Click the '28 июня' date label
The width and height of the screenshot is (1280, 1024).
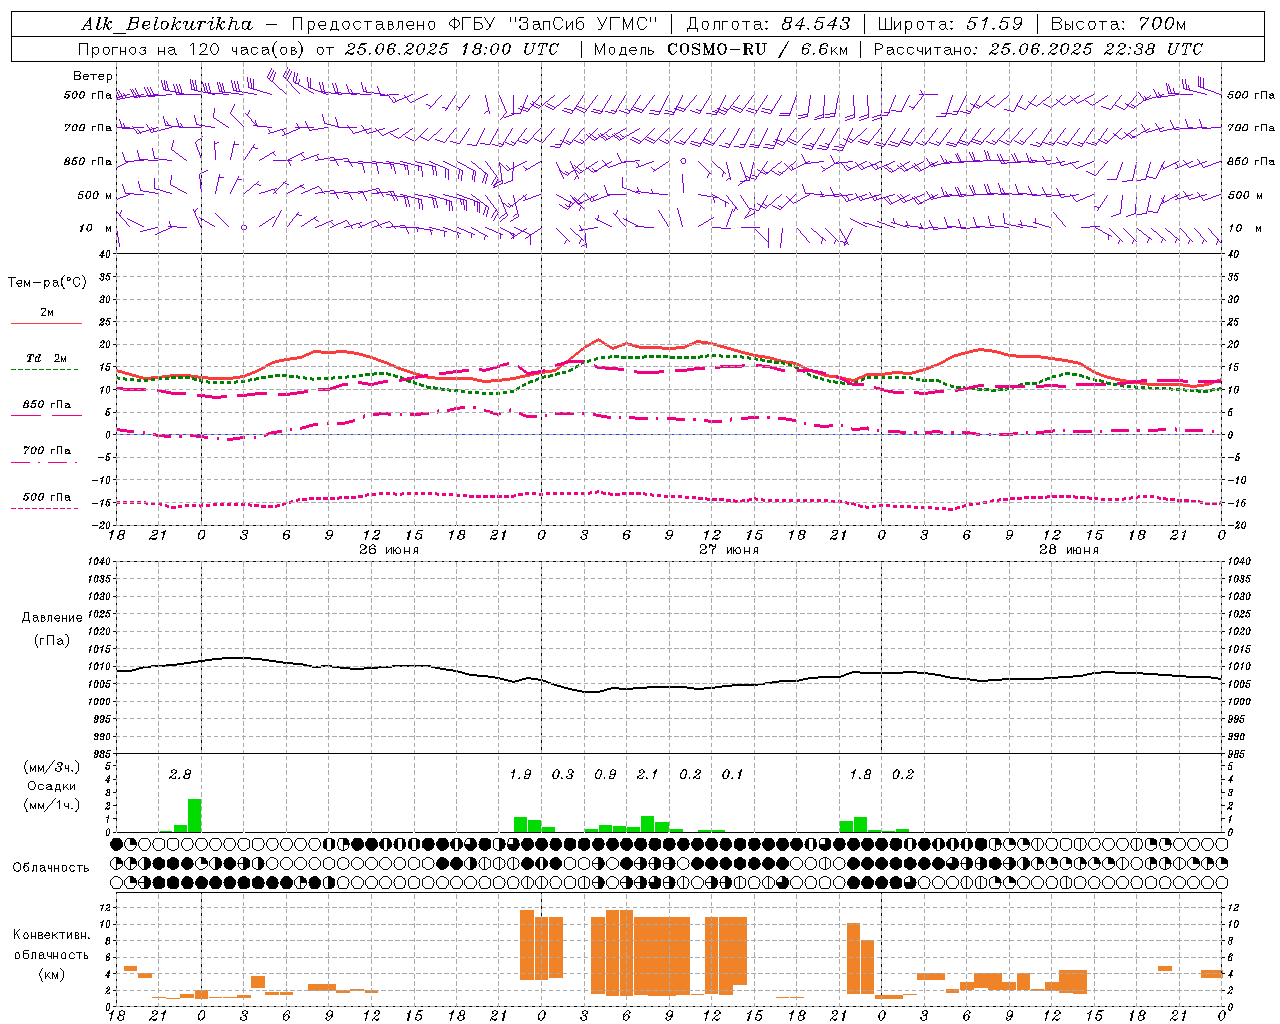pyautogui.click(x=1068, y=550)
